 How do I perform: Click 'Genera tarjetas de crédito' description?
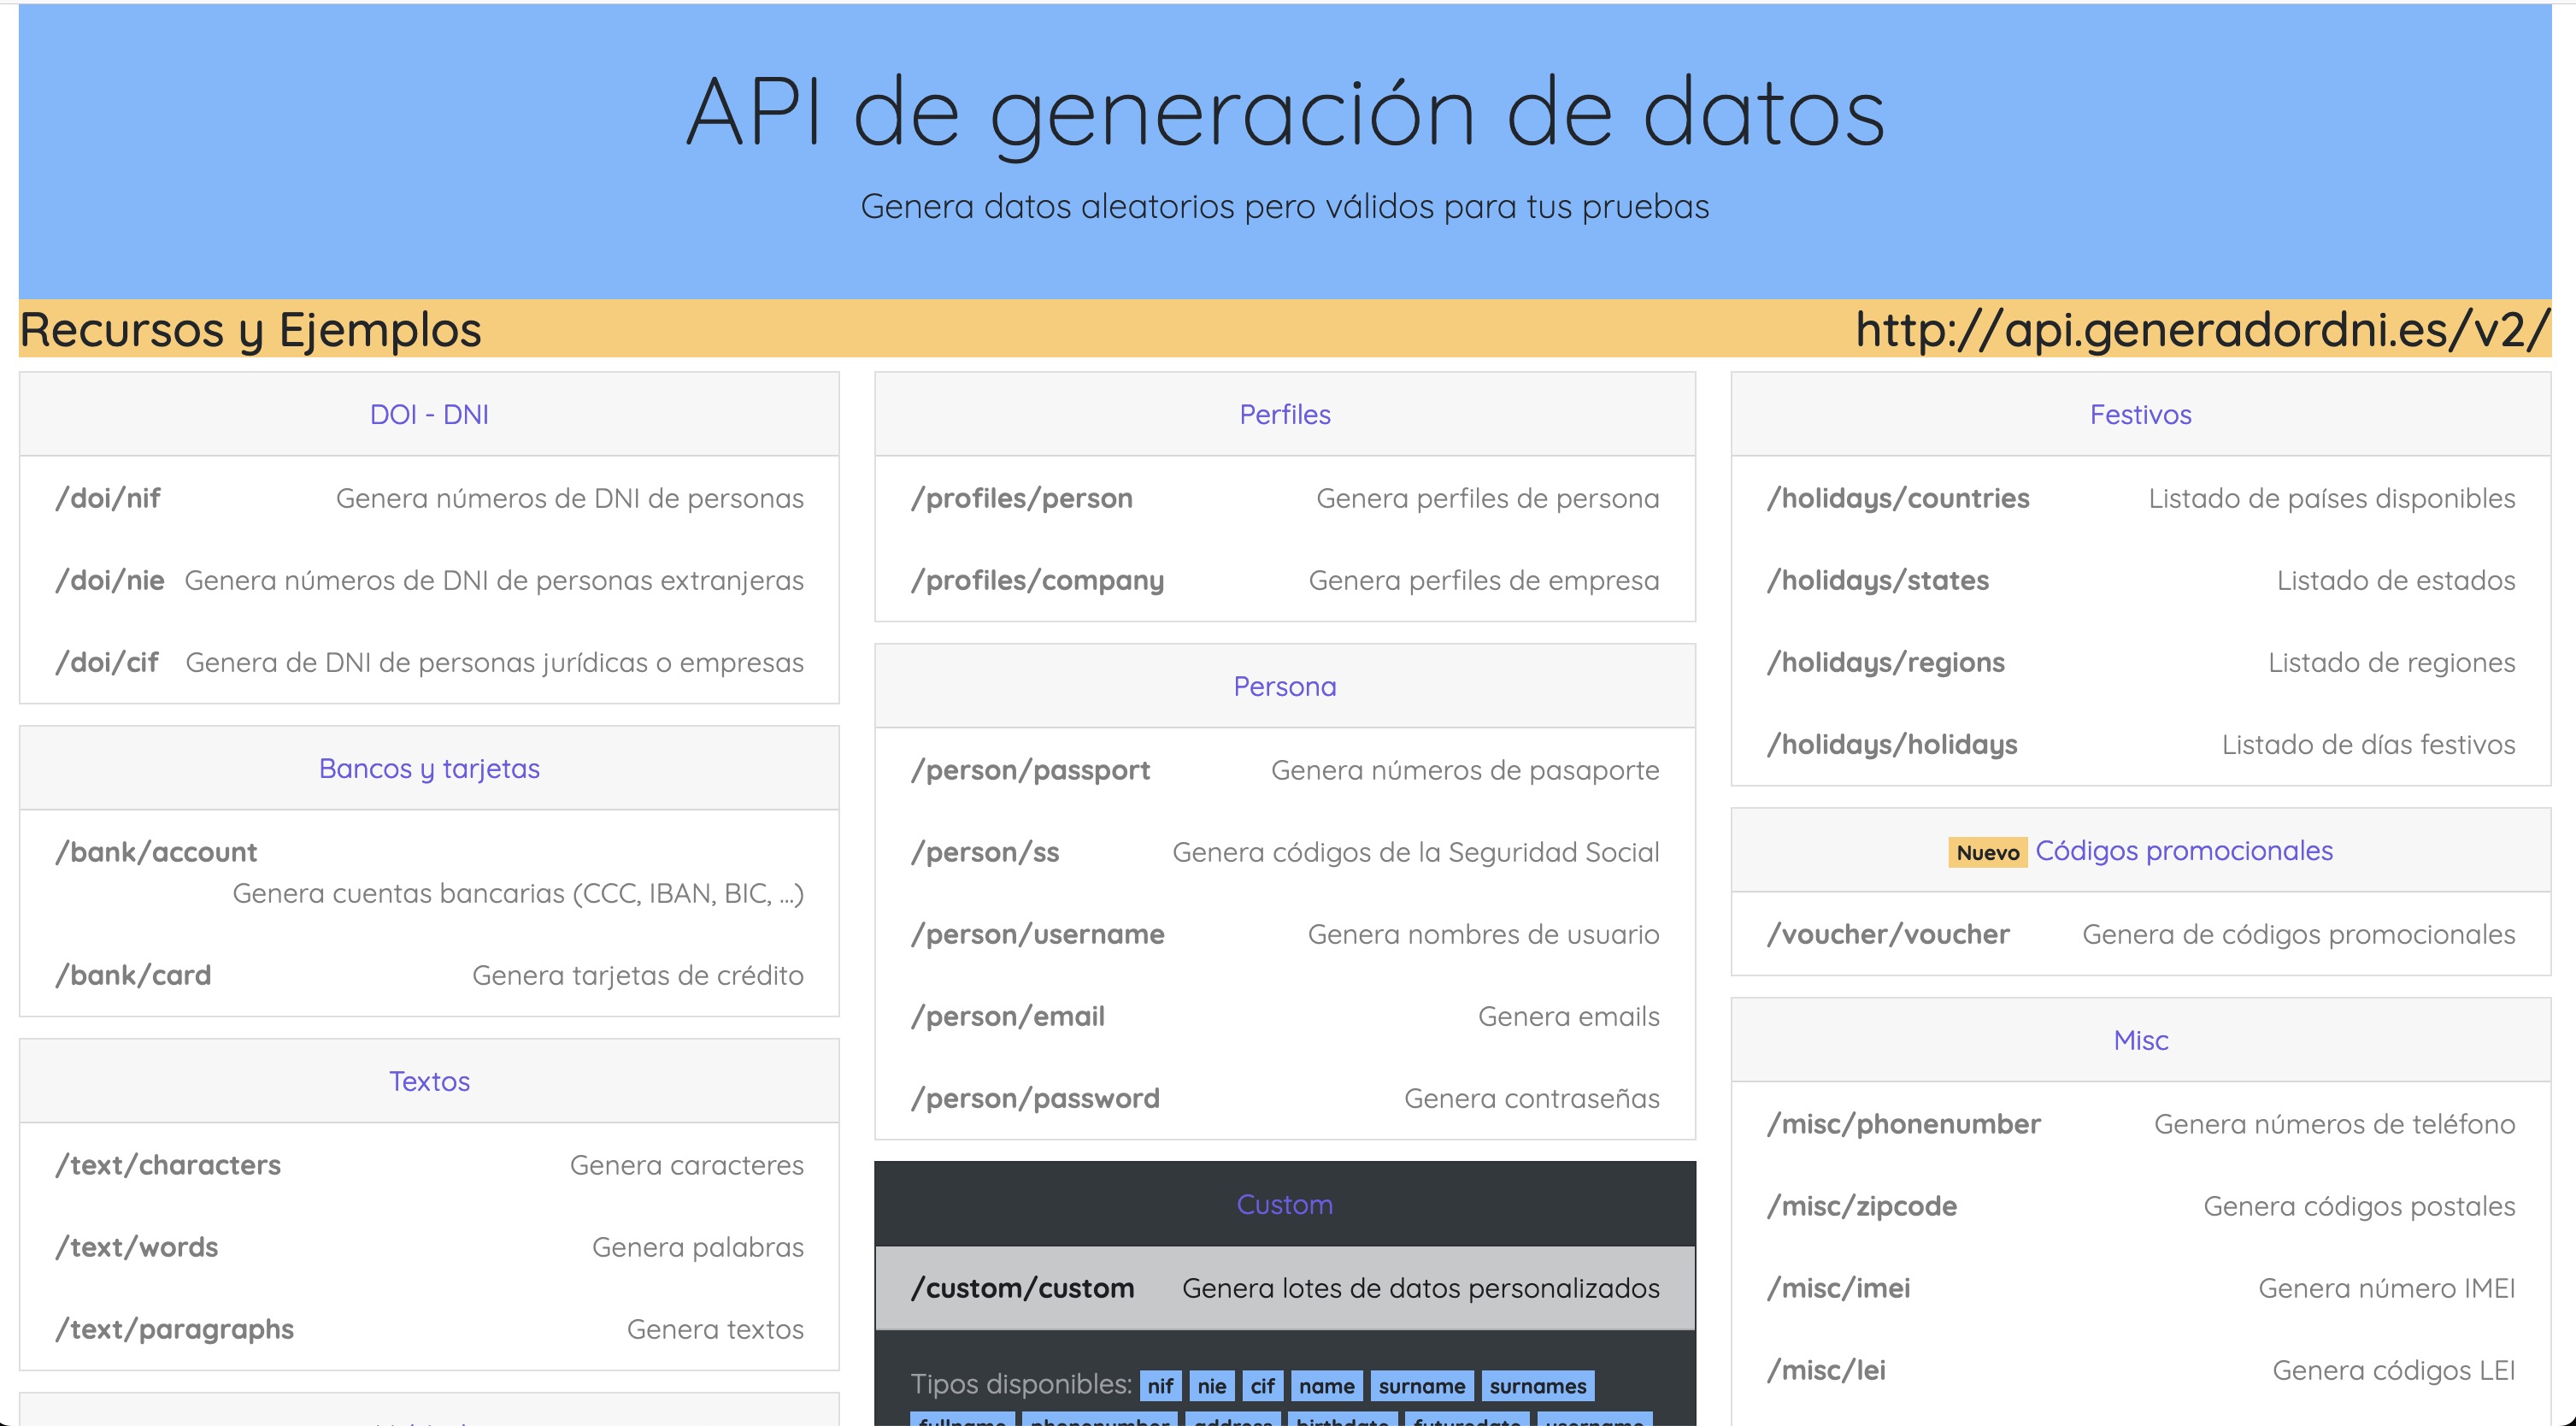(x=638, y=975)
